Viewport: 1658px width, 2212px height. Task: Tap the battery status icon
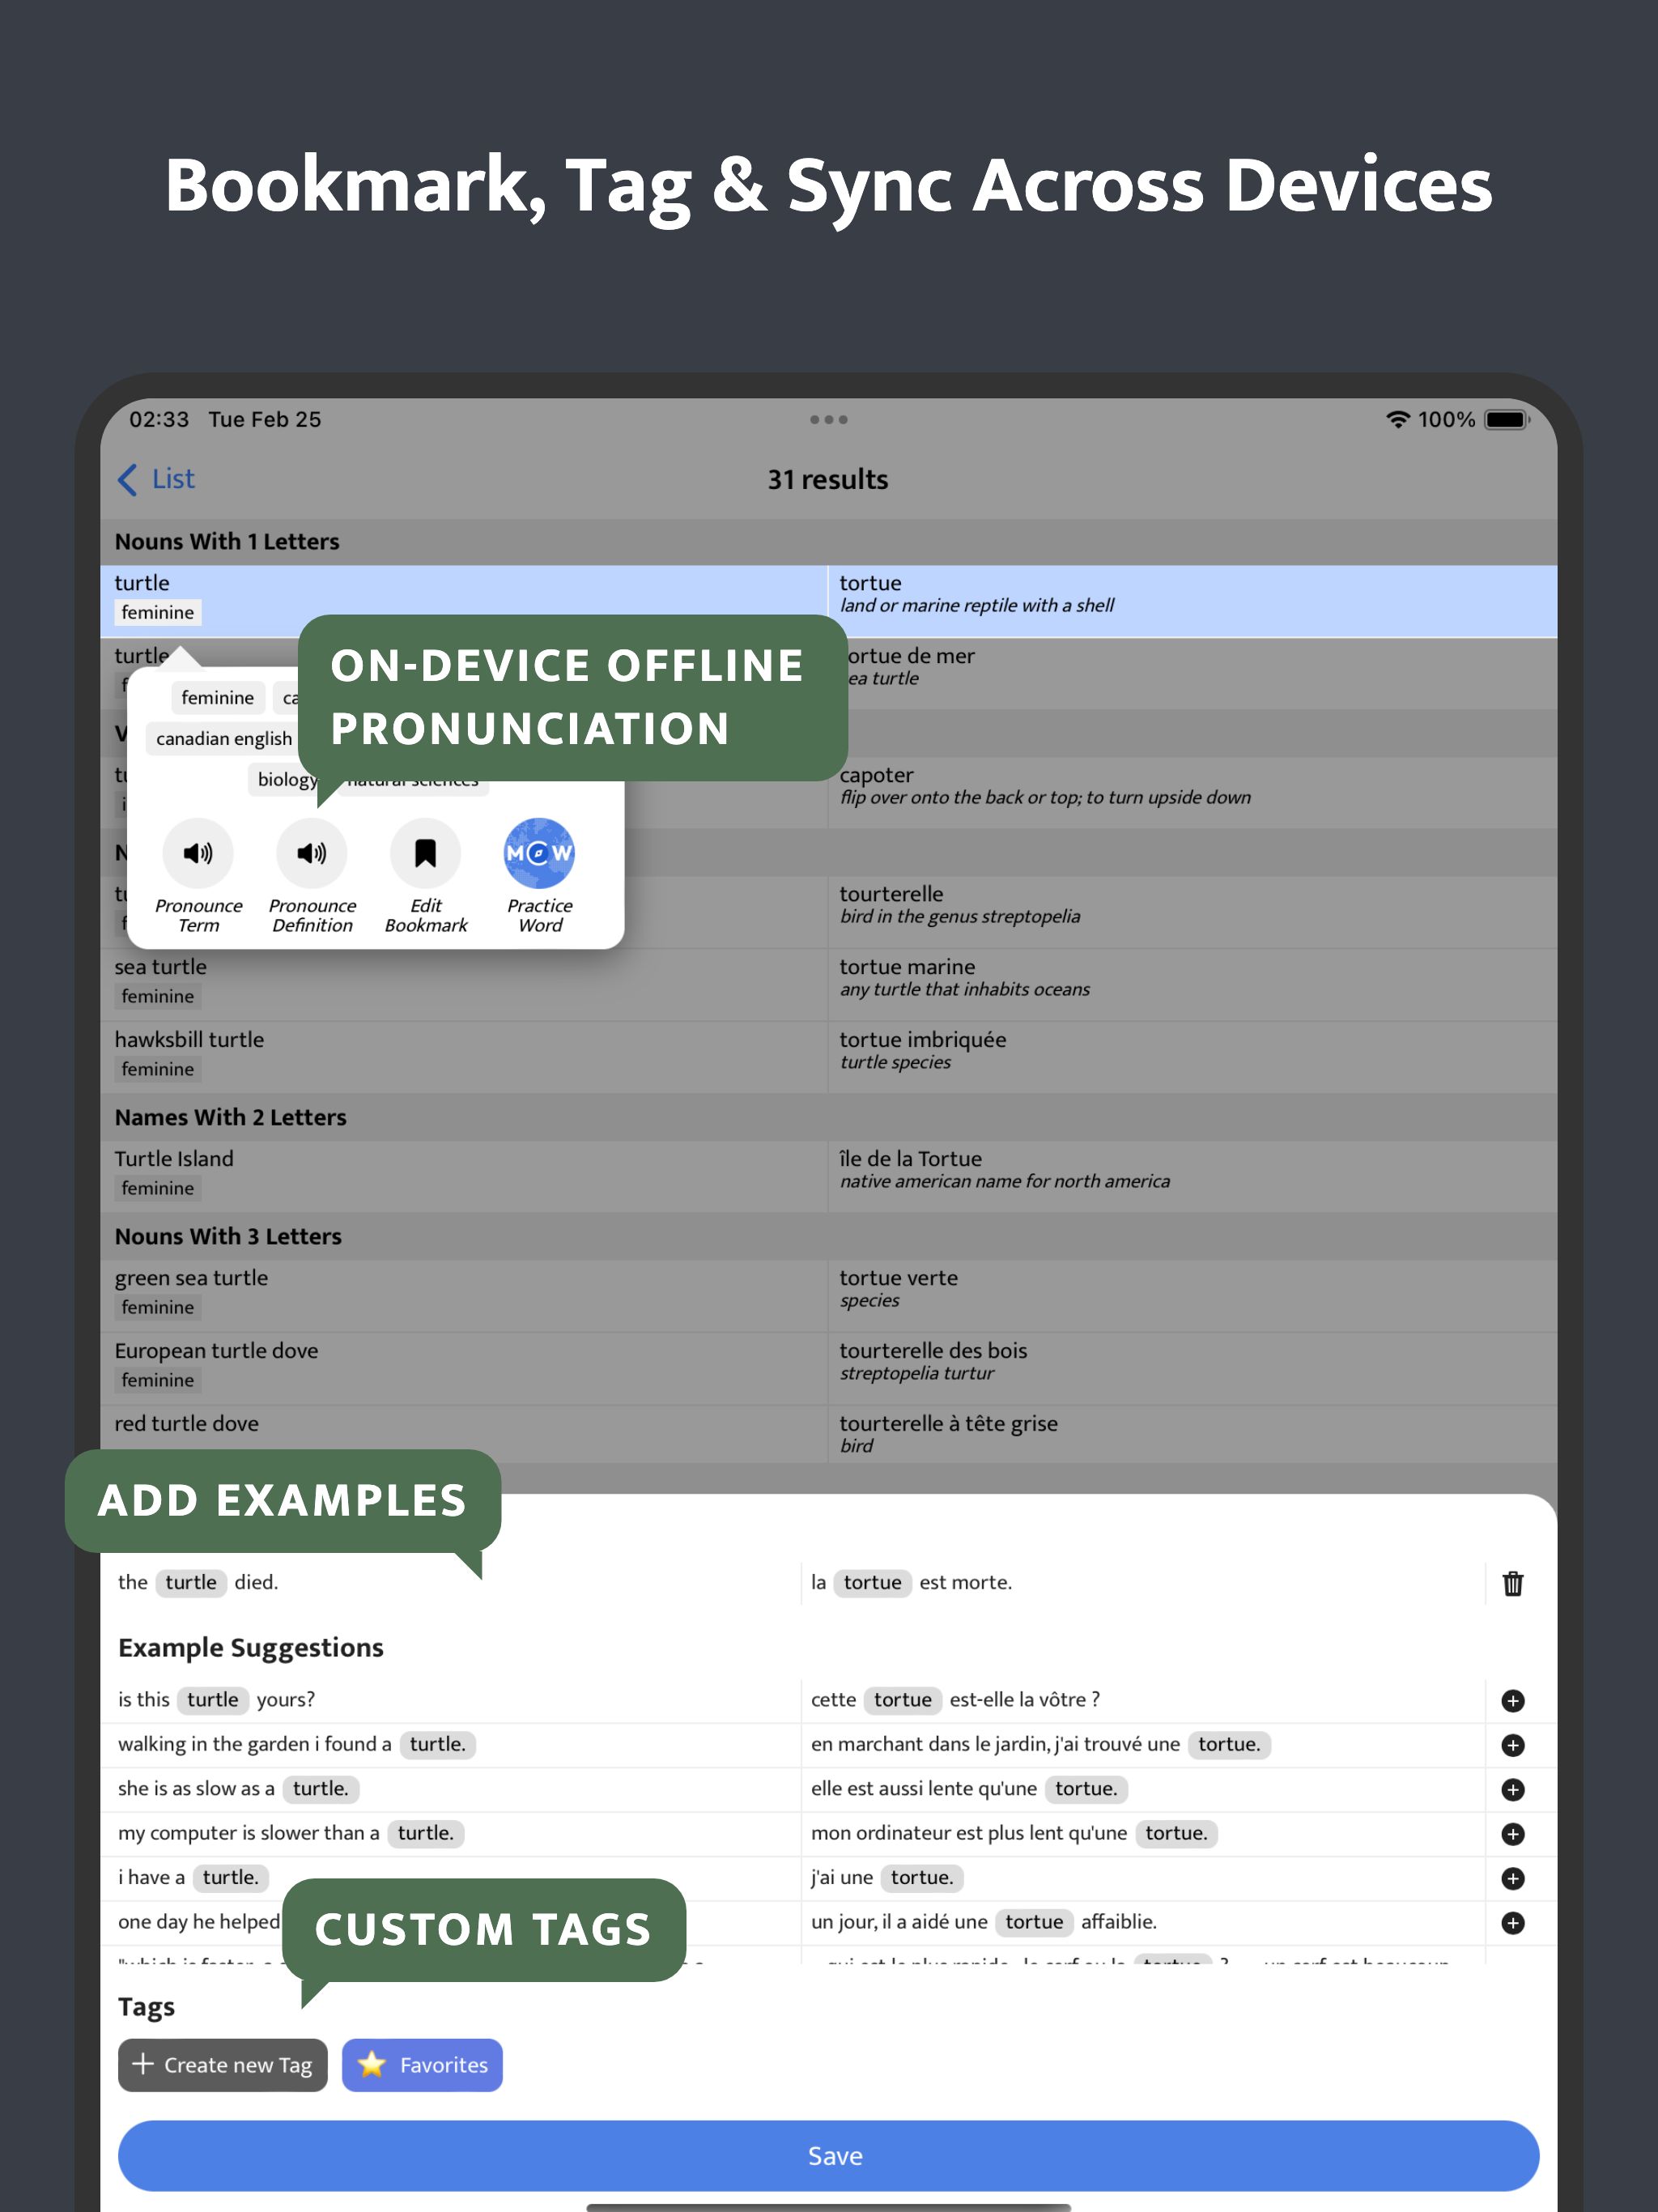click(x=1506, y=420)
